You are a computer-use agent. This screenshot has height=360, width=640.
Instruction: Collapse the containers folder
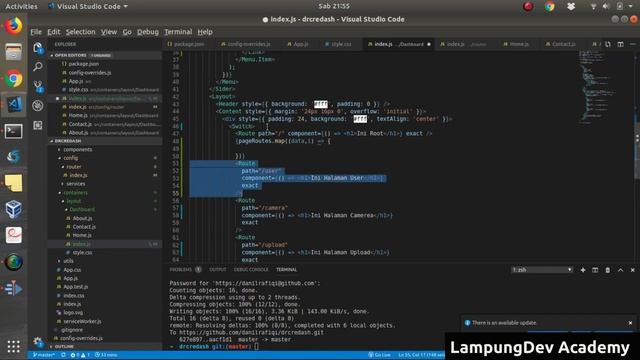[75, 192]
